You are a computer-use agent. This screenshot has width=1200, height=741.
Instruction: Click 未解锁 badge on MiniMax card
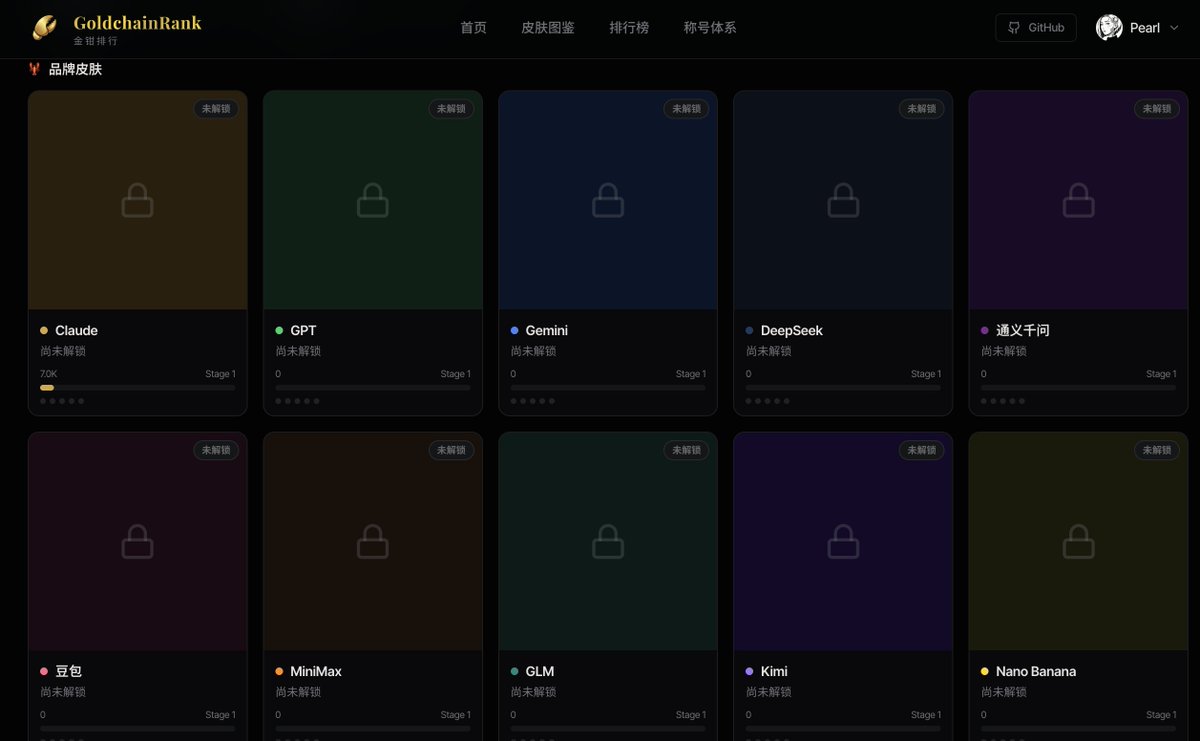(451, 450)
